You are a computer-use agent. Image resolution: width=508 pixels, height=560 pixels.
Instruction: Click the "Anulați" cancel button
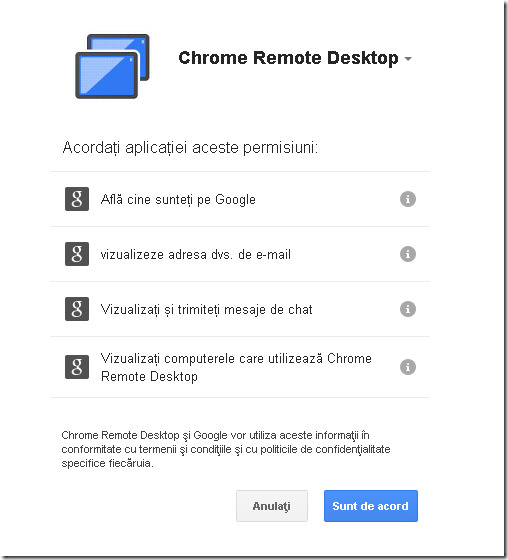[272, 506]
